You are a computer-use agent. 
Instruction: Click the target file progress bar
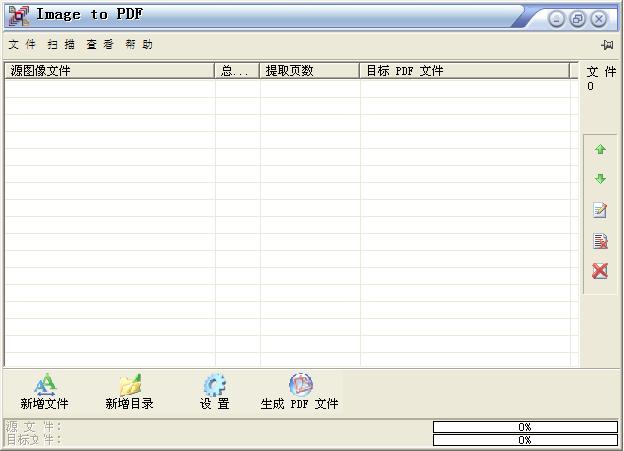point(525,440)
